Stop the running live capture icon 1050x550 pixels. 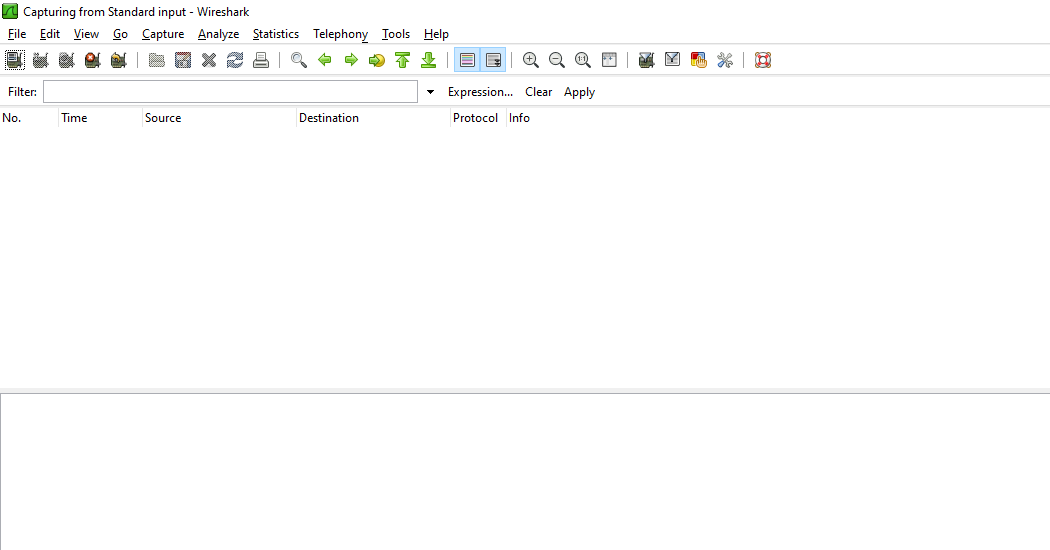coord(92,60)
